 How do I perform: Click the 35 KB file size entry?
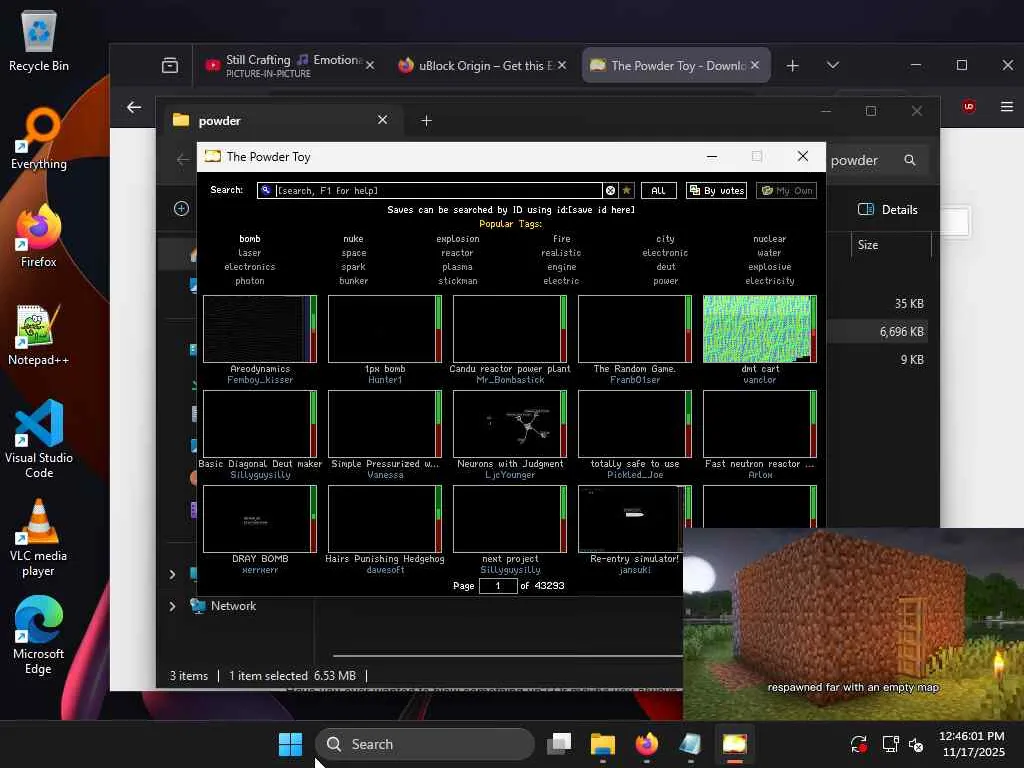pyautogui.click(x=909, y=304)
